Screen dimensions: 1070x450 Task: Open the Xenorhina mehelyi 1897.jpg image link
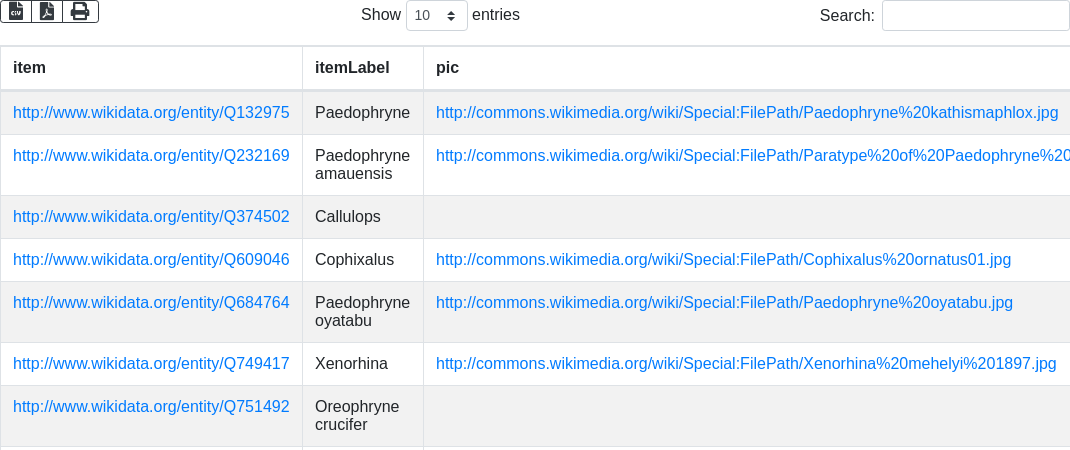[746, 364]
